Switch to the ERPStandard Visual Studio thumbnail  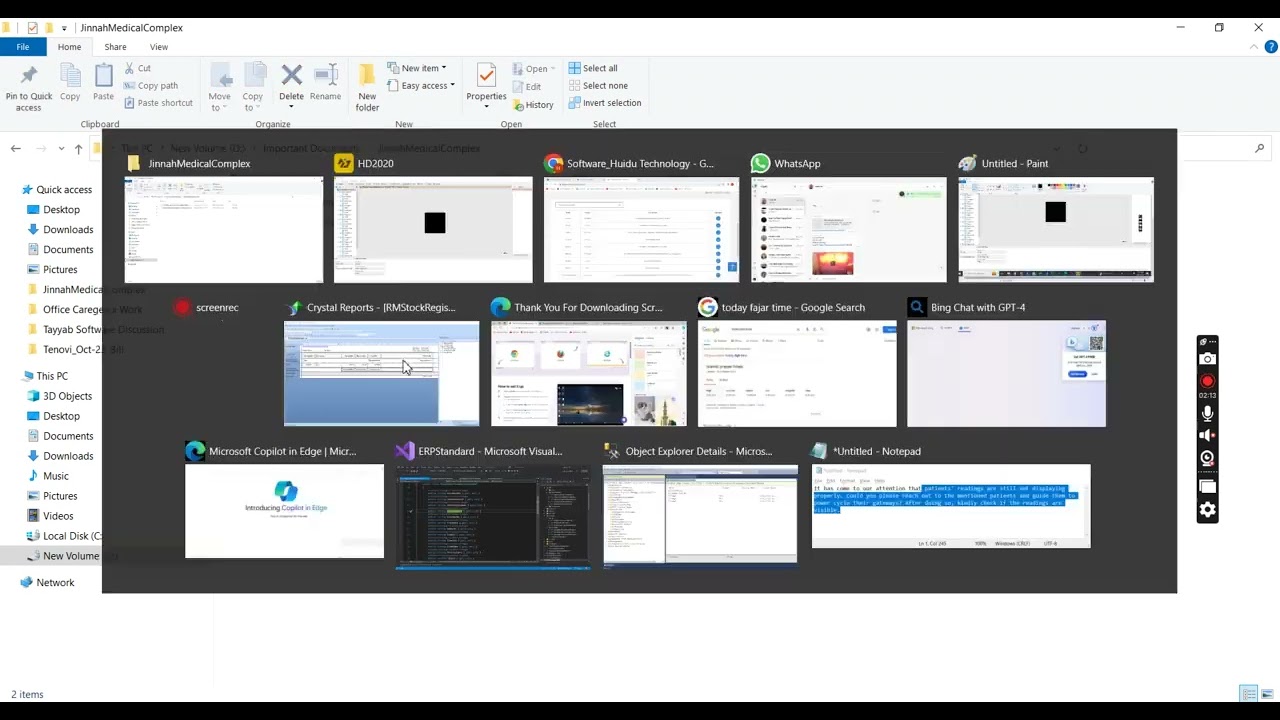pos(493,506)
